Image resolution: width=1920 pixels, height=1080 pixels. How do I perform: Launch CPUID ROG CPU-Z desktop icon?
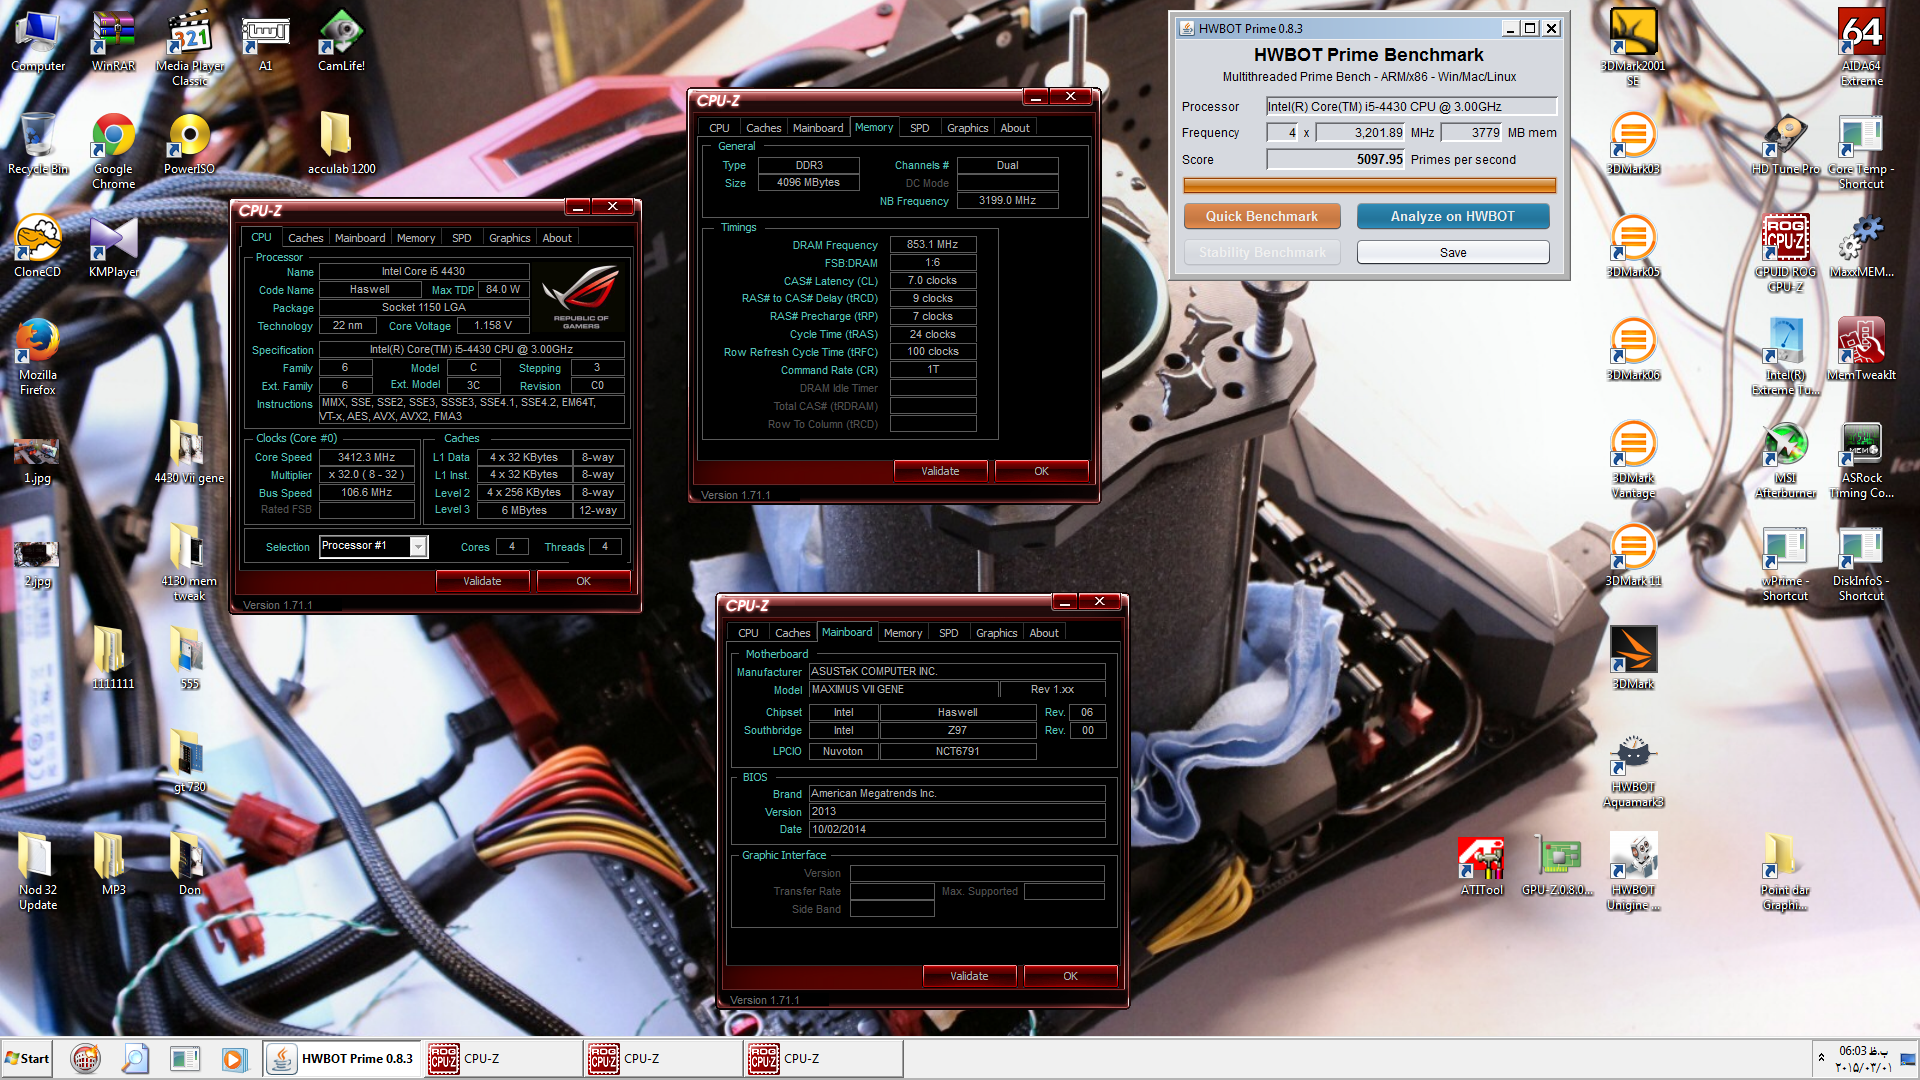(x=1785, y=253)
